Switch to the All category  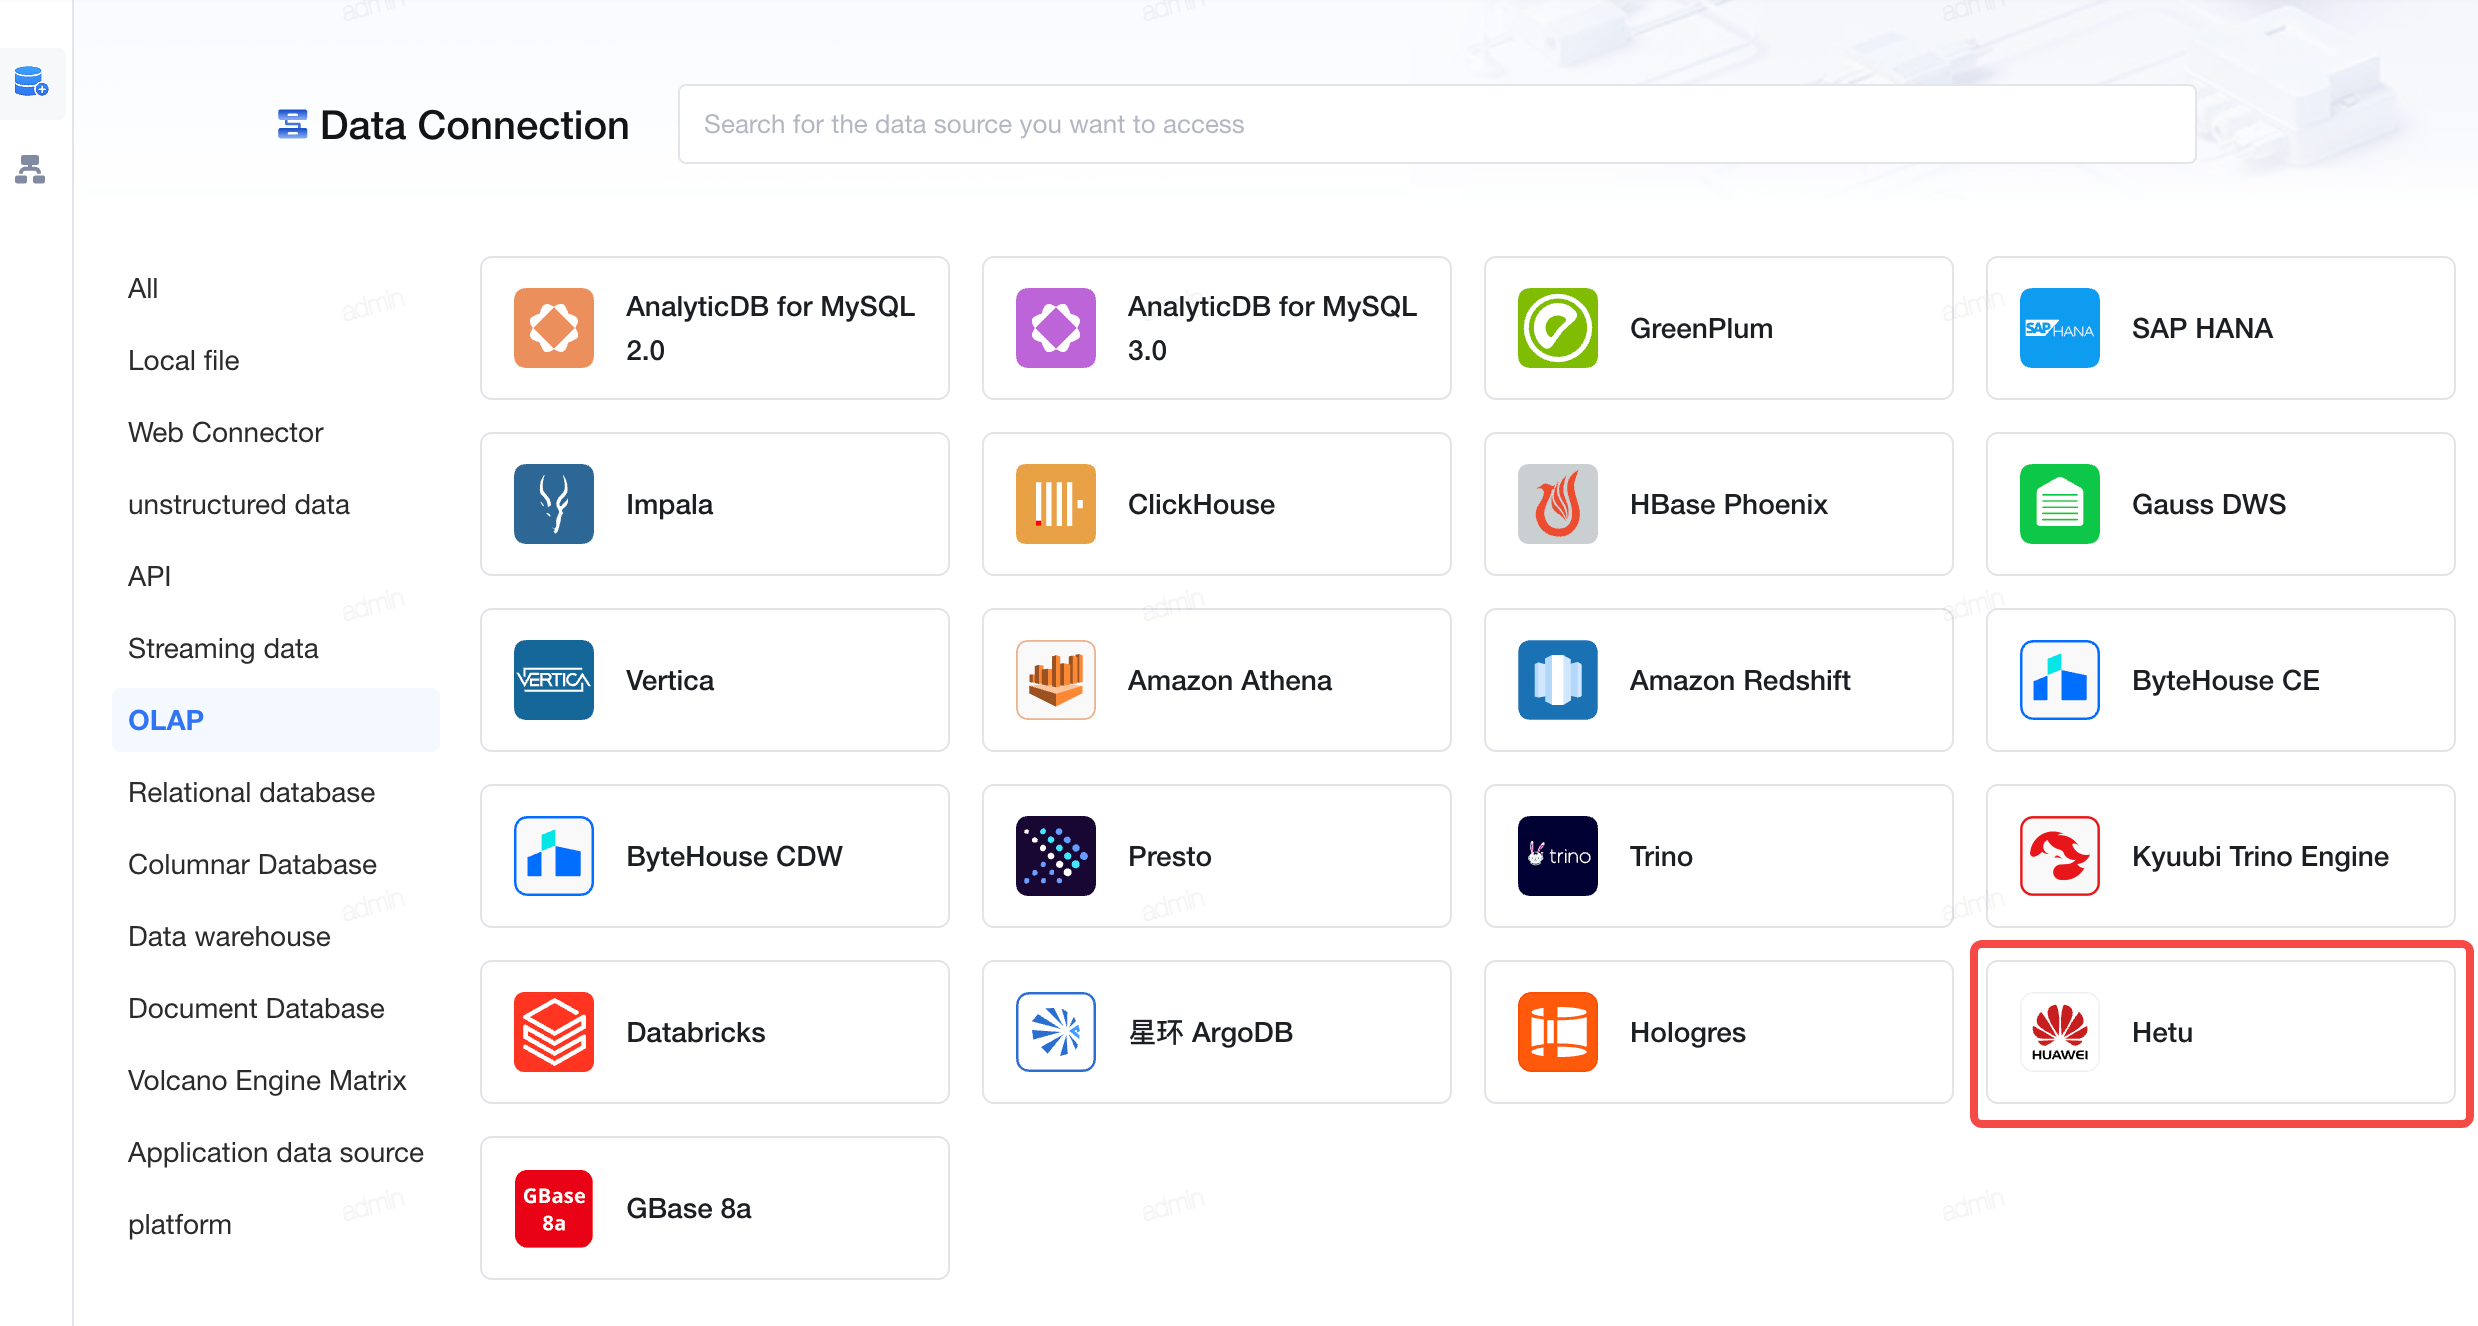click(x=143, y=288)
